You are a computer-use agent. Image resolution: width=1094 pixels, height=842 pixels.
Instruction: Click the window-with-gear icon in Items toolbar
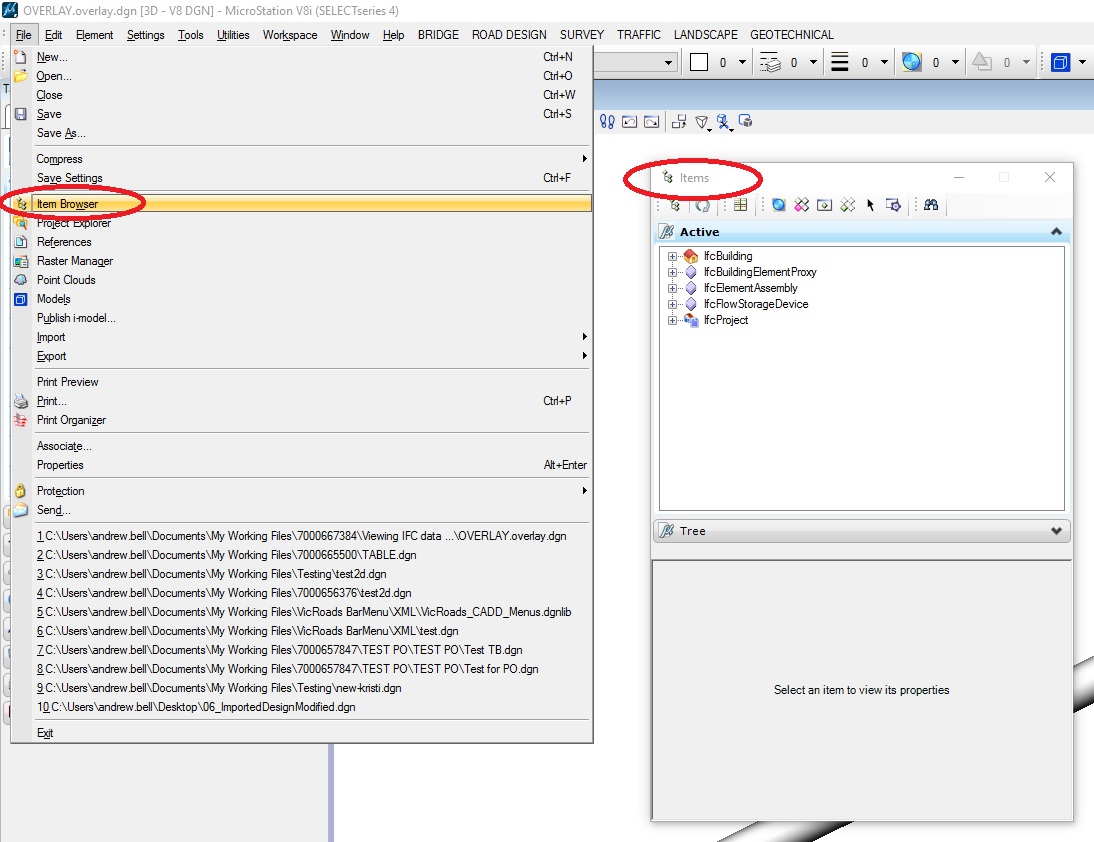pos(893,205)
